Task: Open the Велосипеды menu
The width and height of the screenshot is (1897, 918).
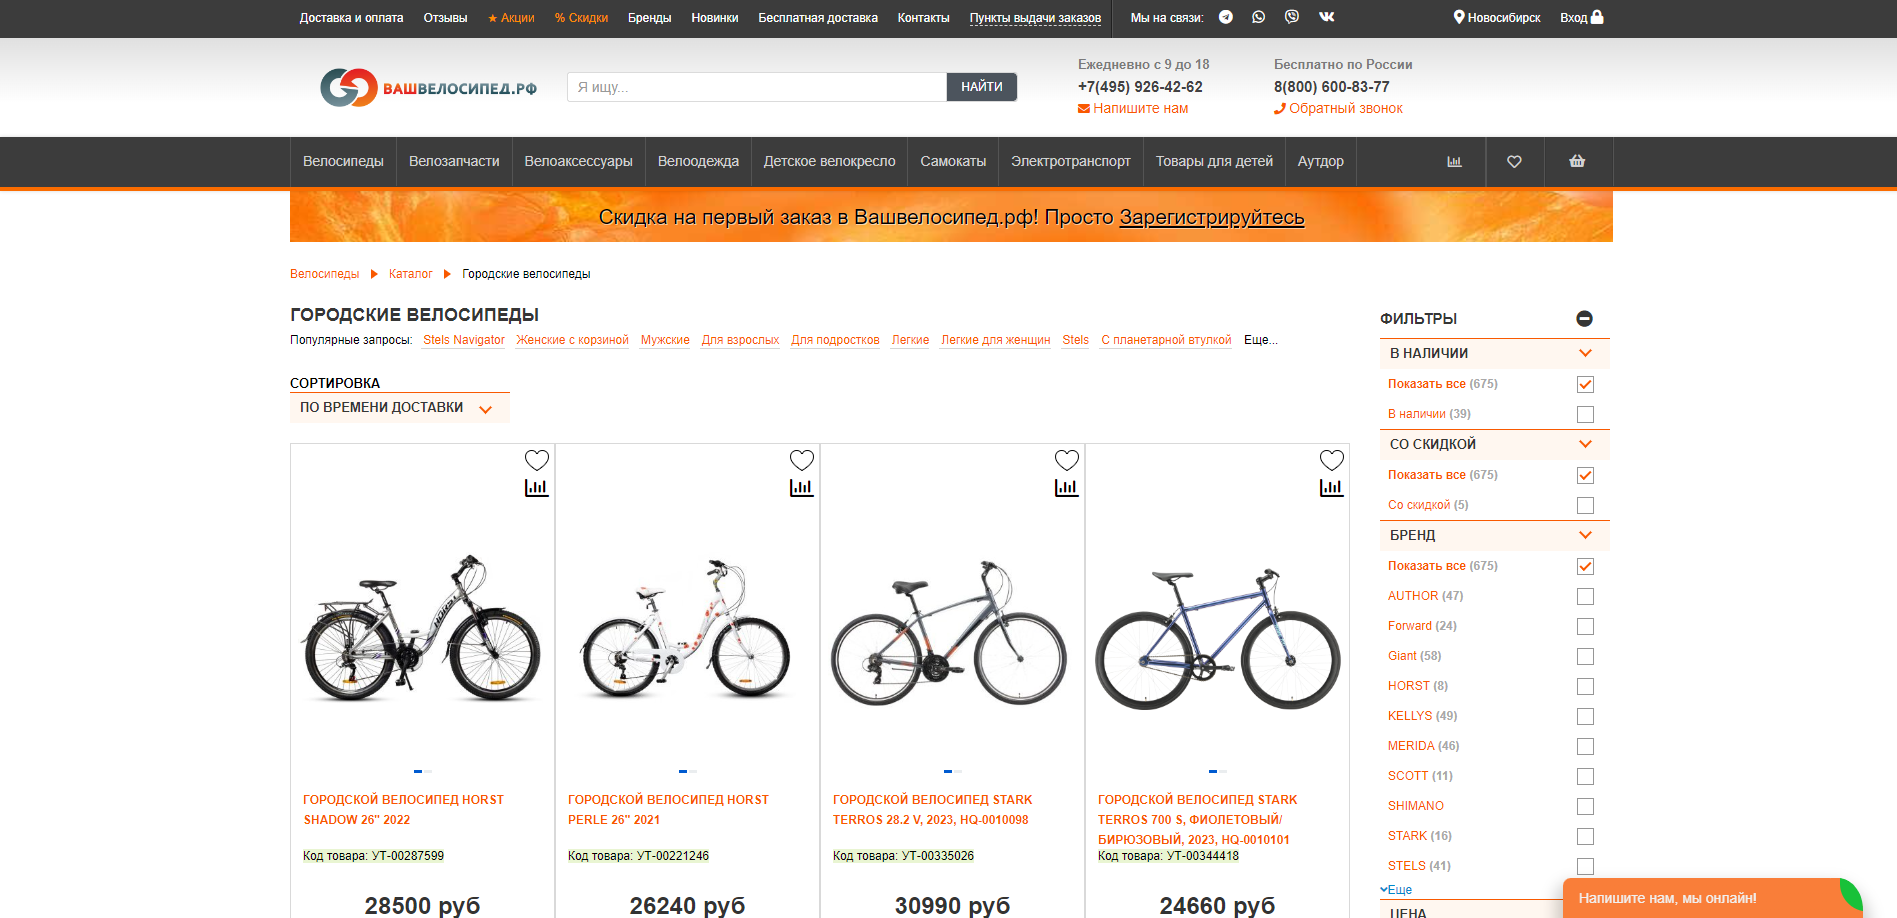Action: click(343, 161)
